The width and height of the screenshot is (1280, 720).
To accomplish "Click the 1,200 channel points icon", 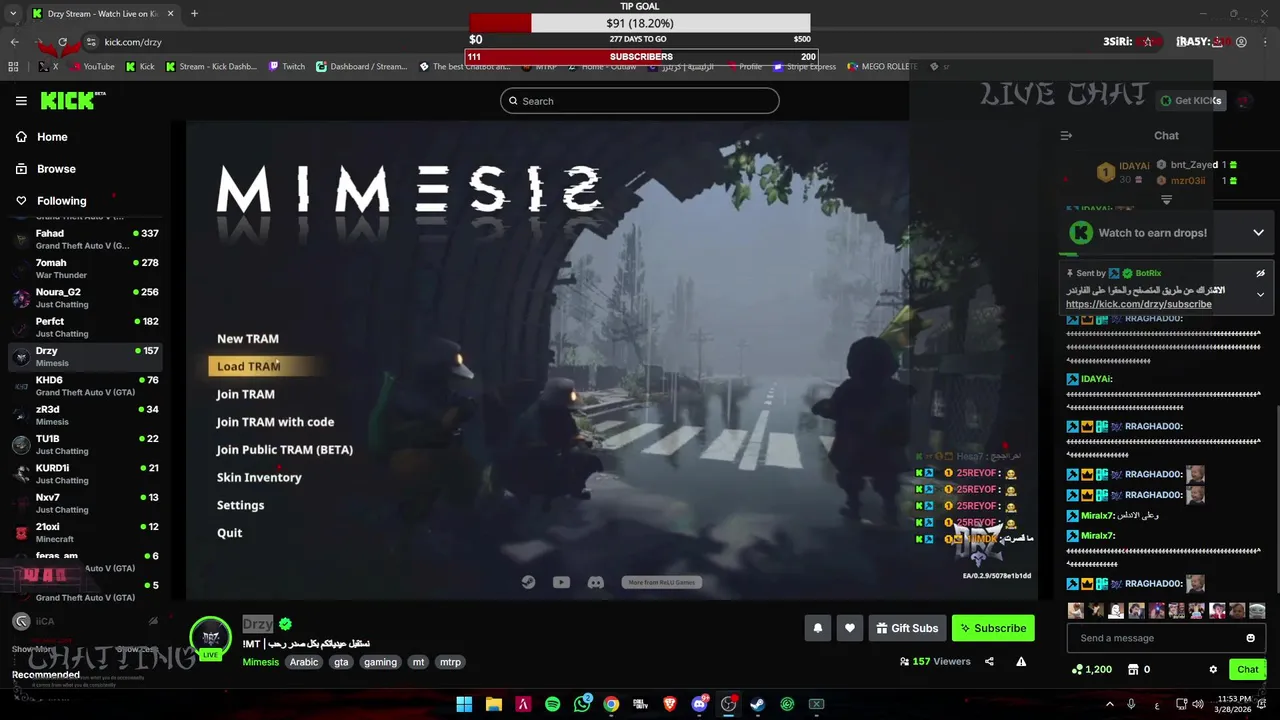I will click(1077, 669).
